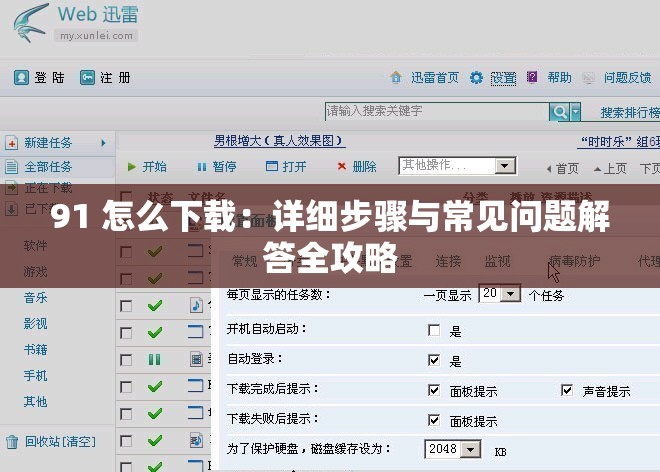Viewport: 660px width, 472px height.
Task: Click the Web 迅雷 logo
Action: [76, 22]
